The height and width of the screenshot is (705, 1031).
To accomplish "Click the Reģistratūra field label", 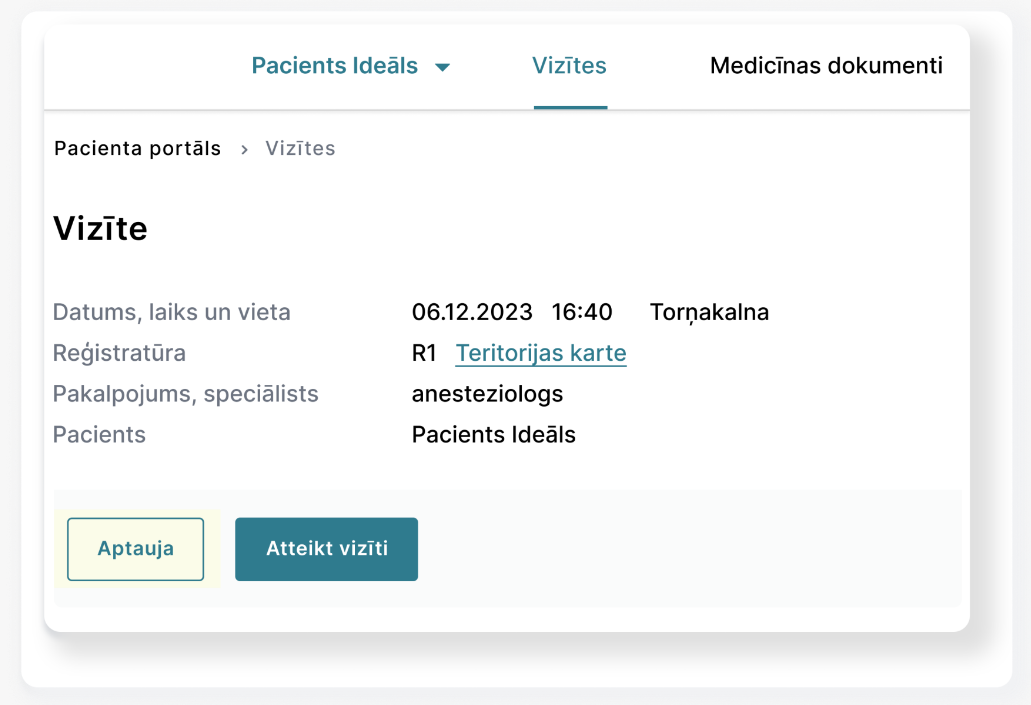I will pos(119,353).
